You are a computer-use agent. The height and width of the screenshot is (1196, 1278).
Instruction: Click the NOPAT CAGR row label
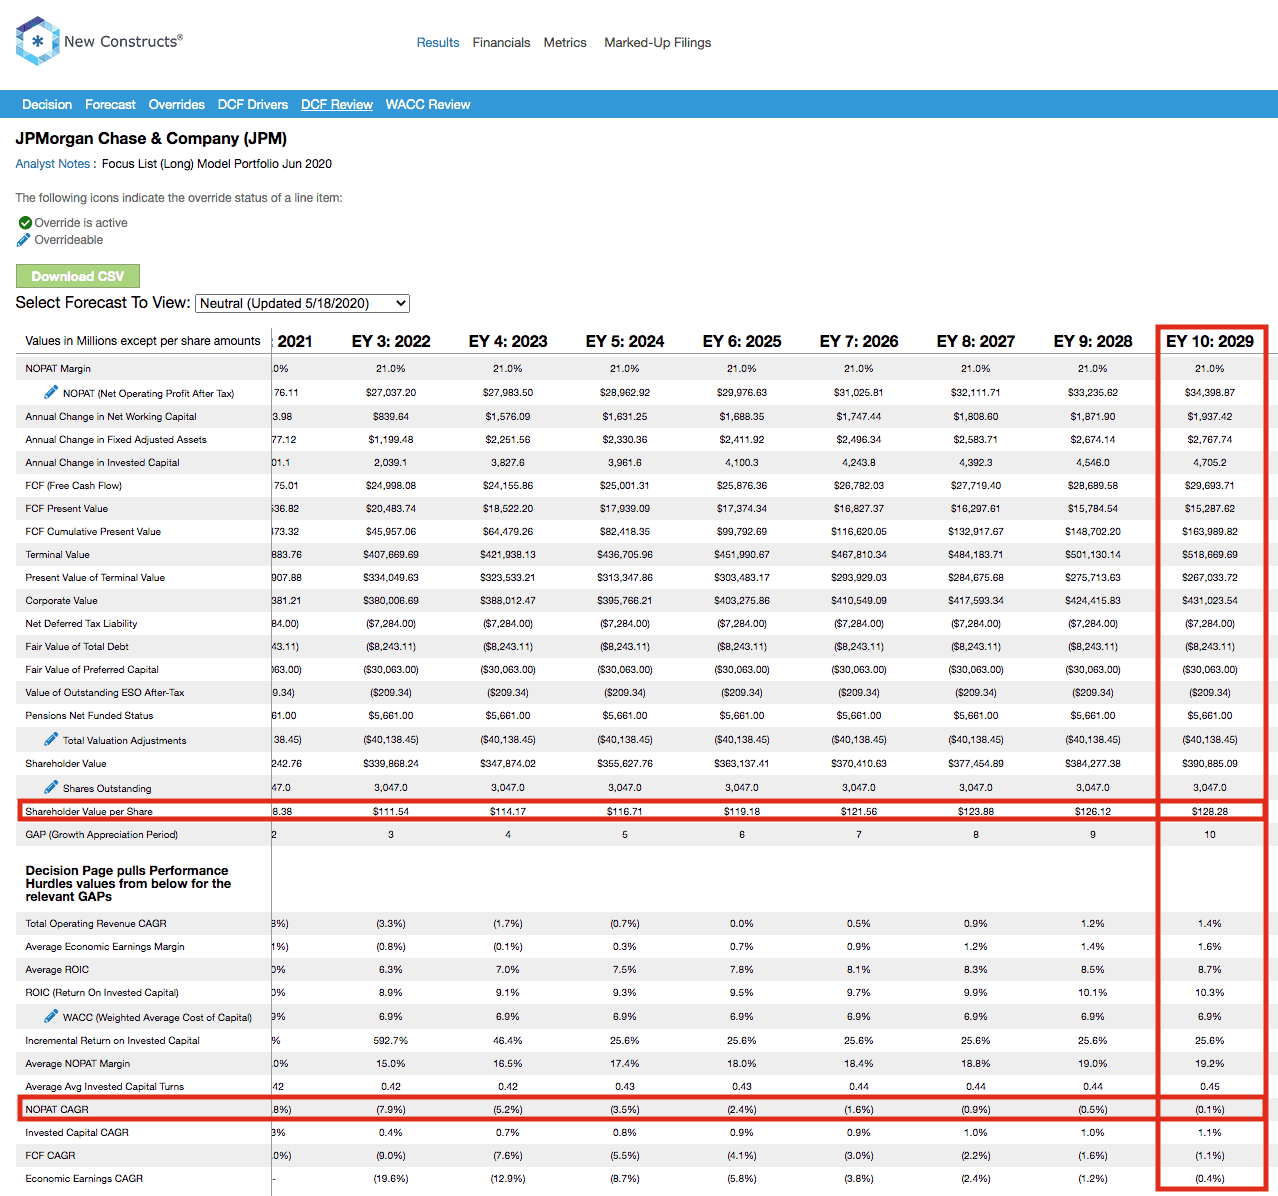point(57,1109)
